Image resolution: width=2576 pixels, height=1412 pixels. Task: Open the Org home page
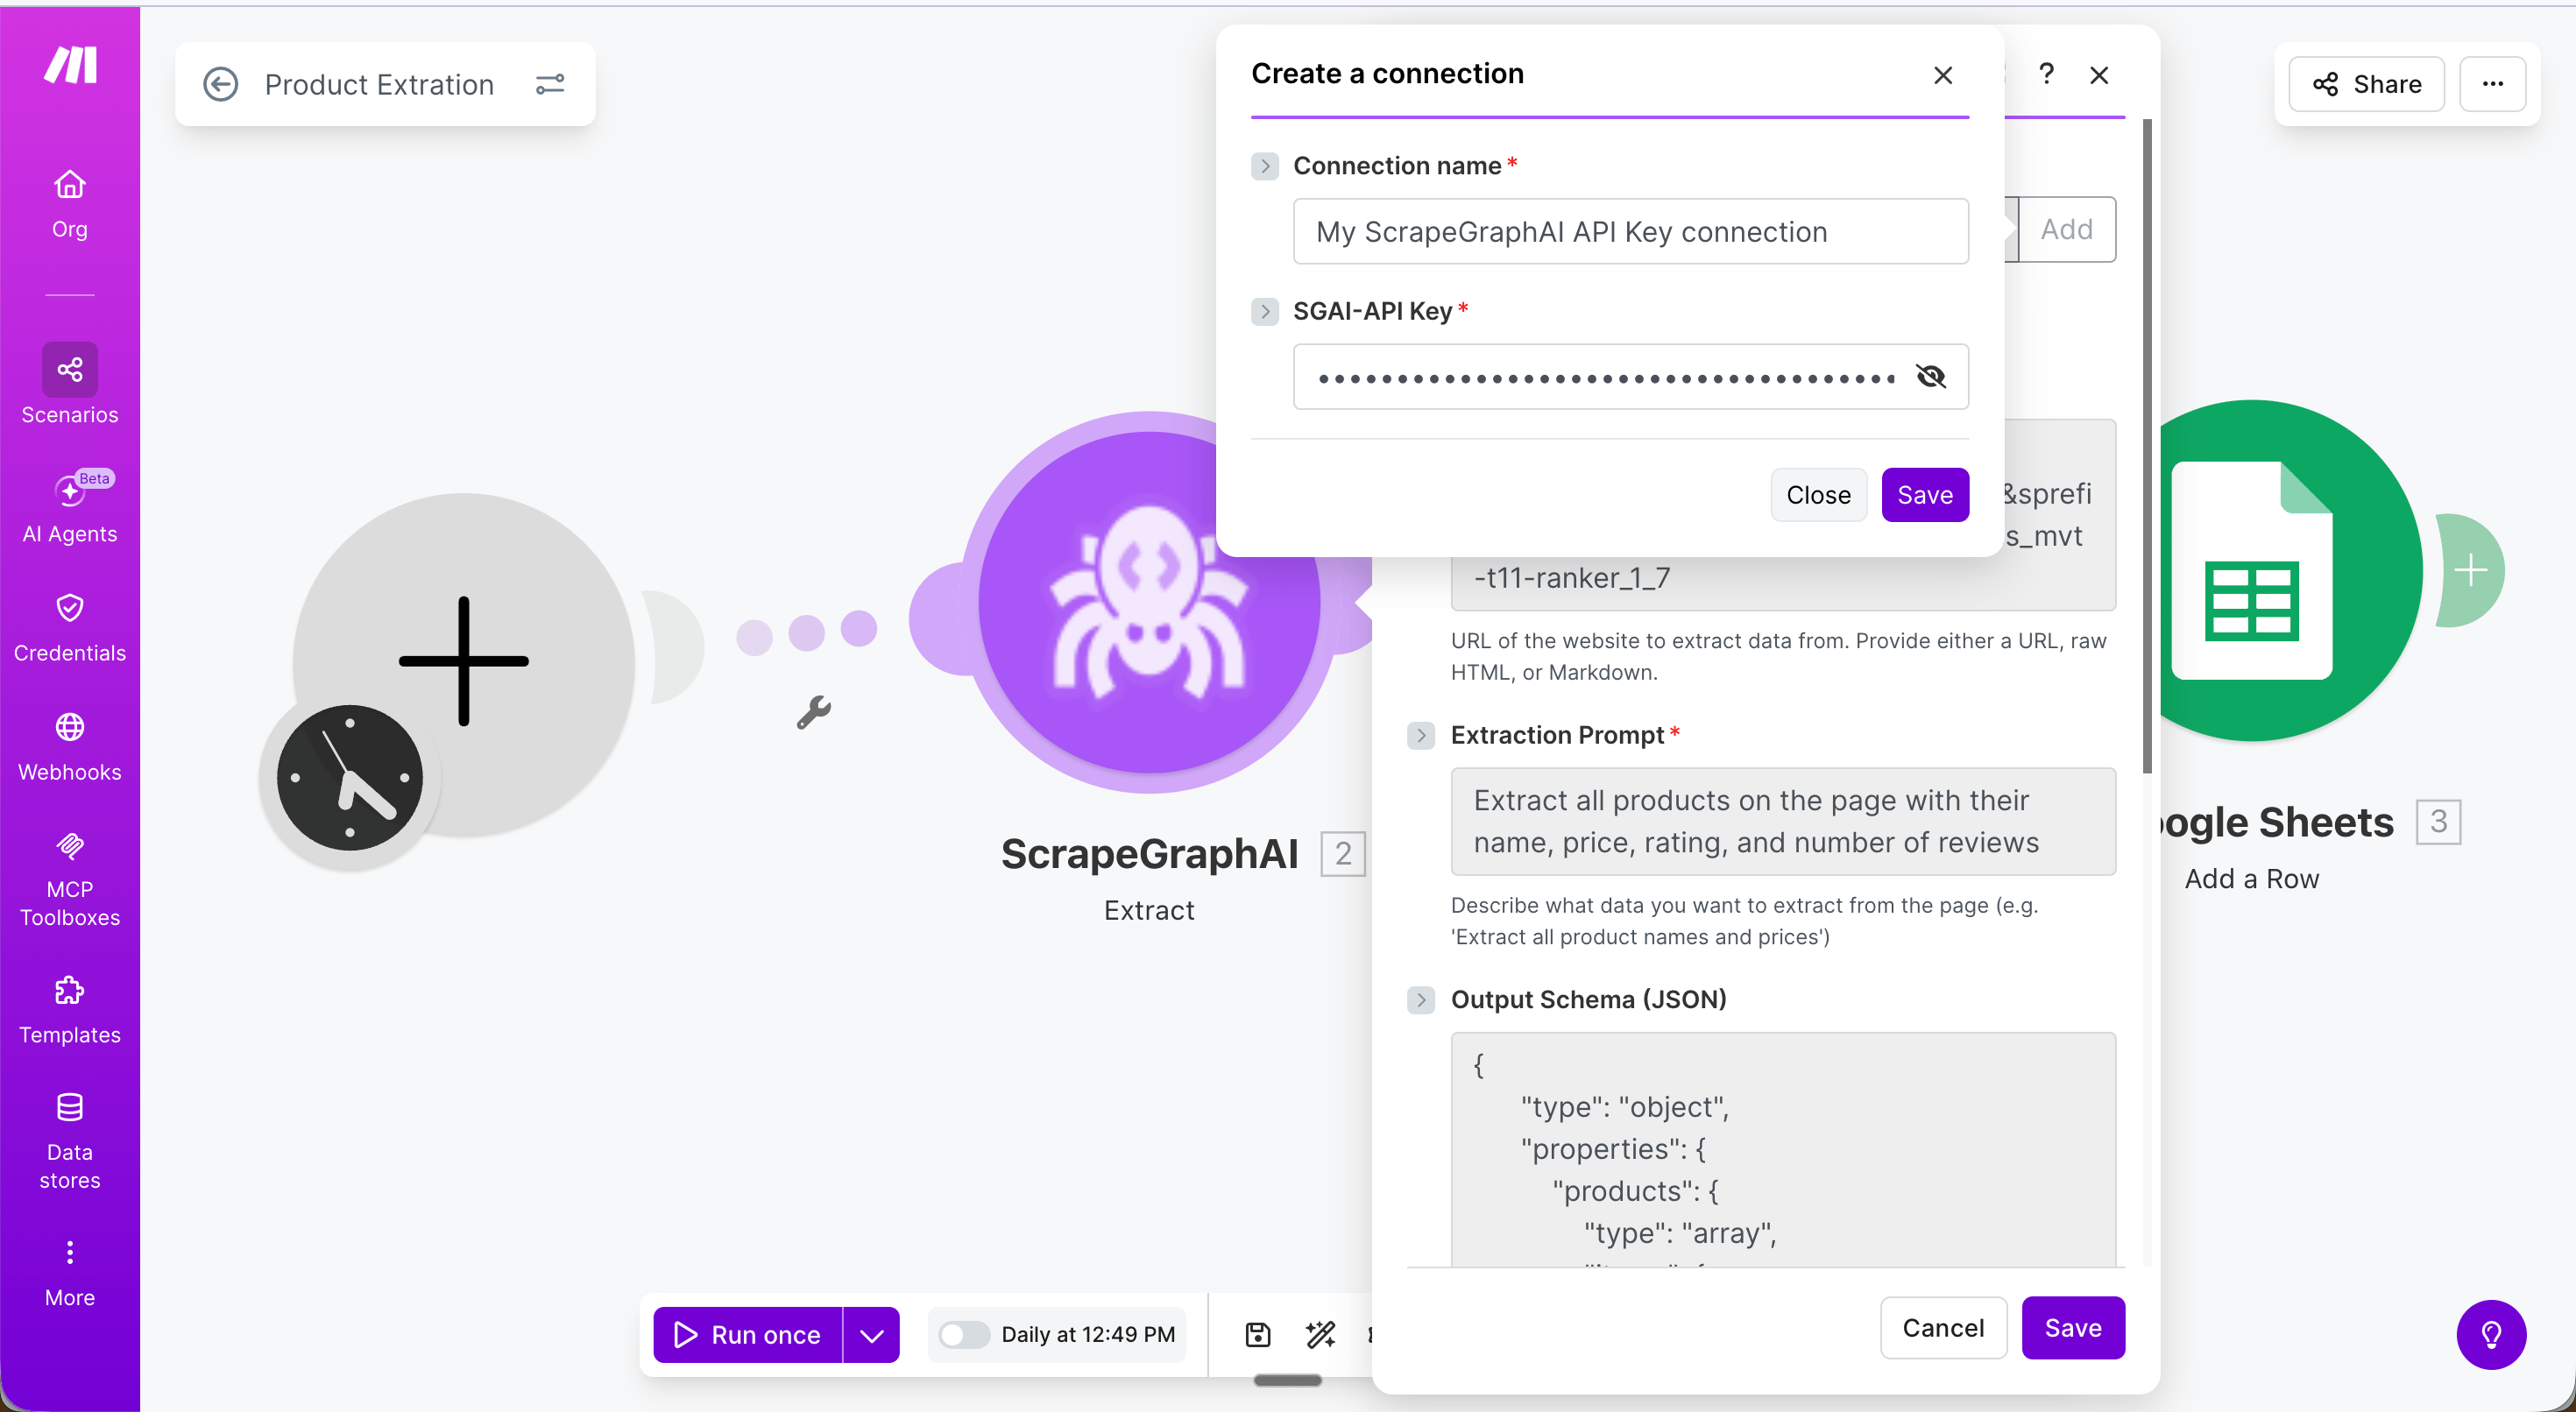[70, 204]
